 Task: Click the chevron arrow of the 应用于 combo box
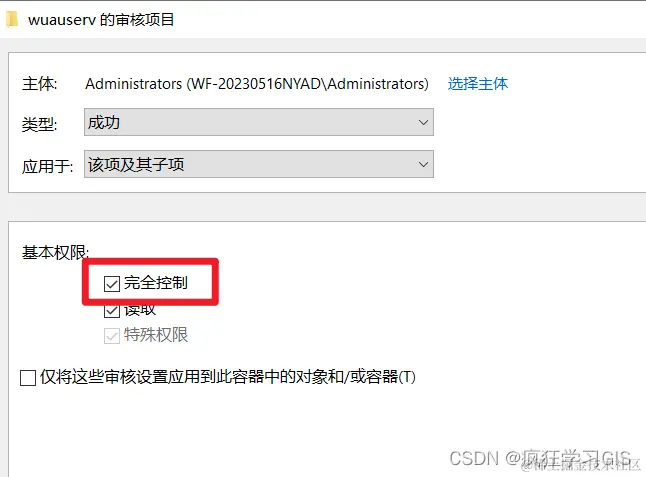[x=423, y=164]
